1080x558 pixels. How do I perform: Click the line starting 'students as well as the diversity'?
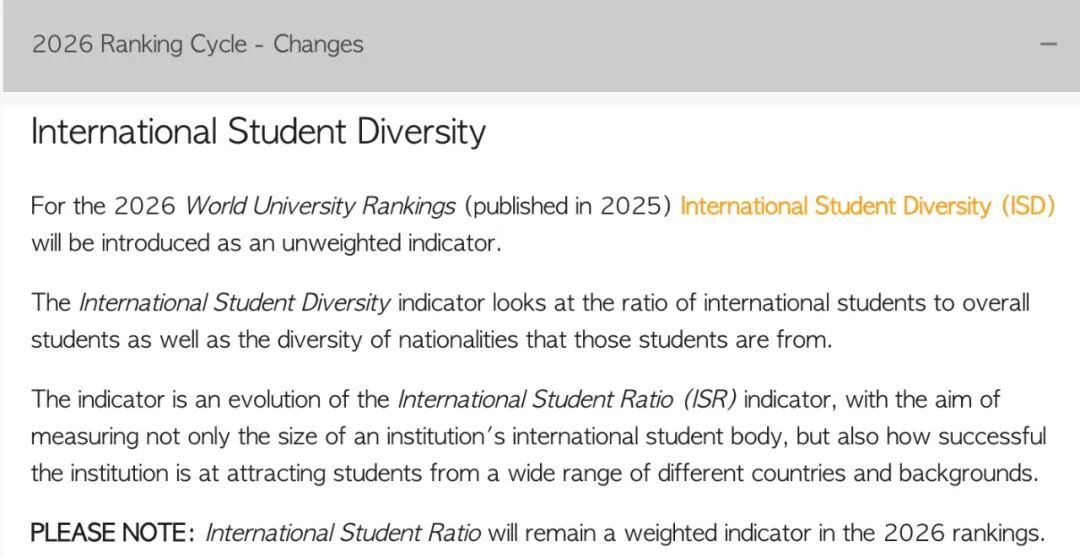431,340
